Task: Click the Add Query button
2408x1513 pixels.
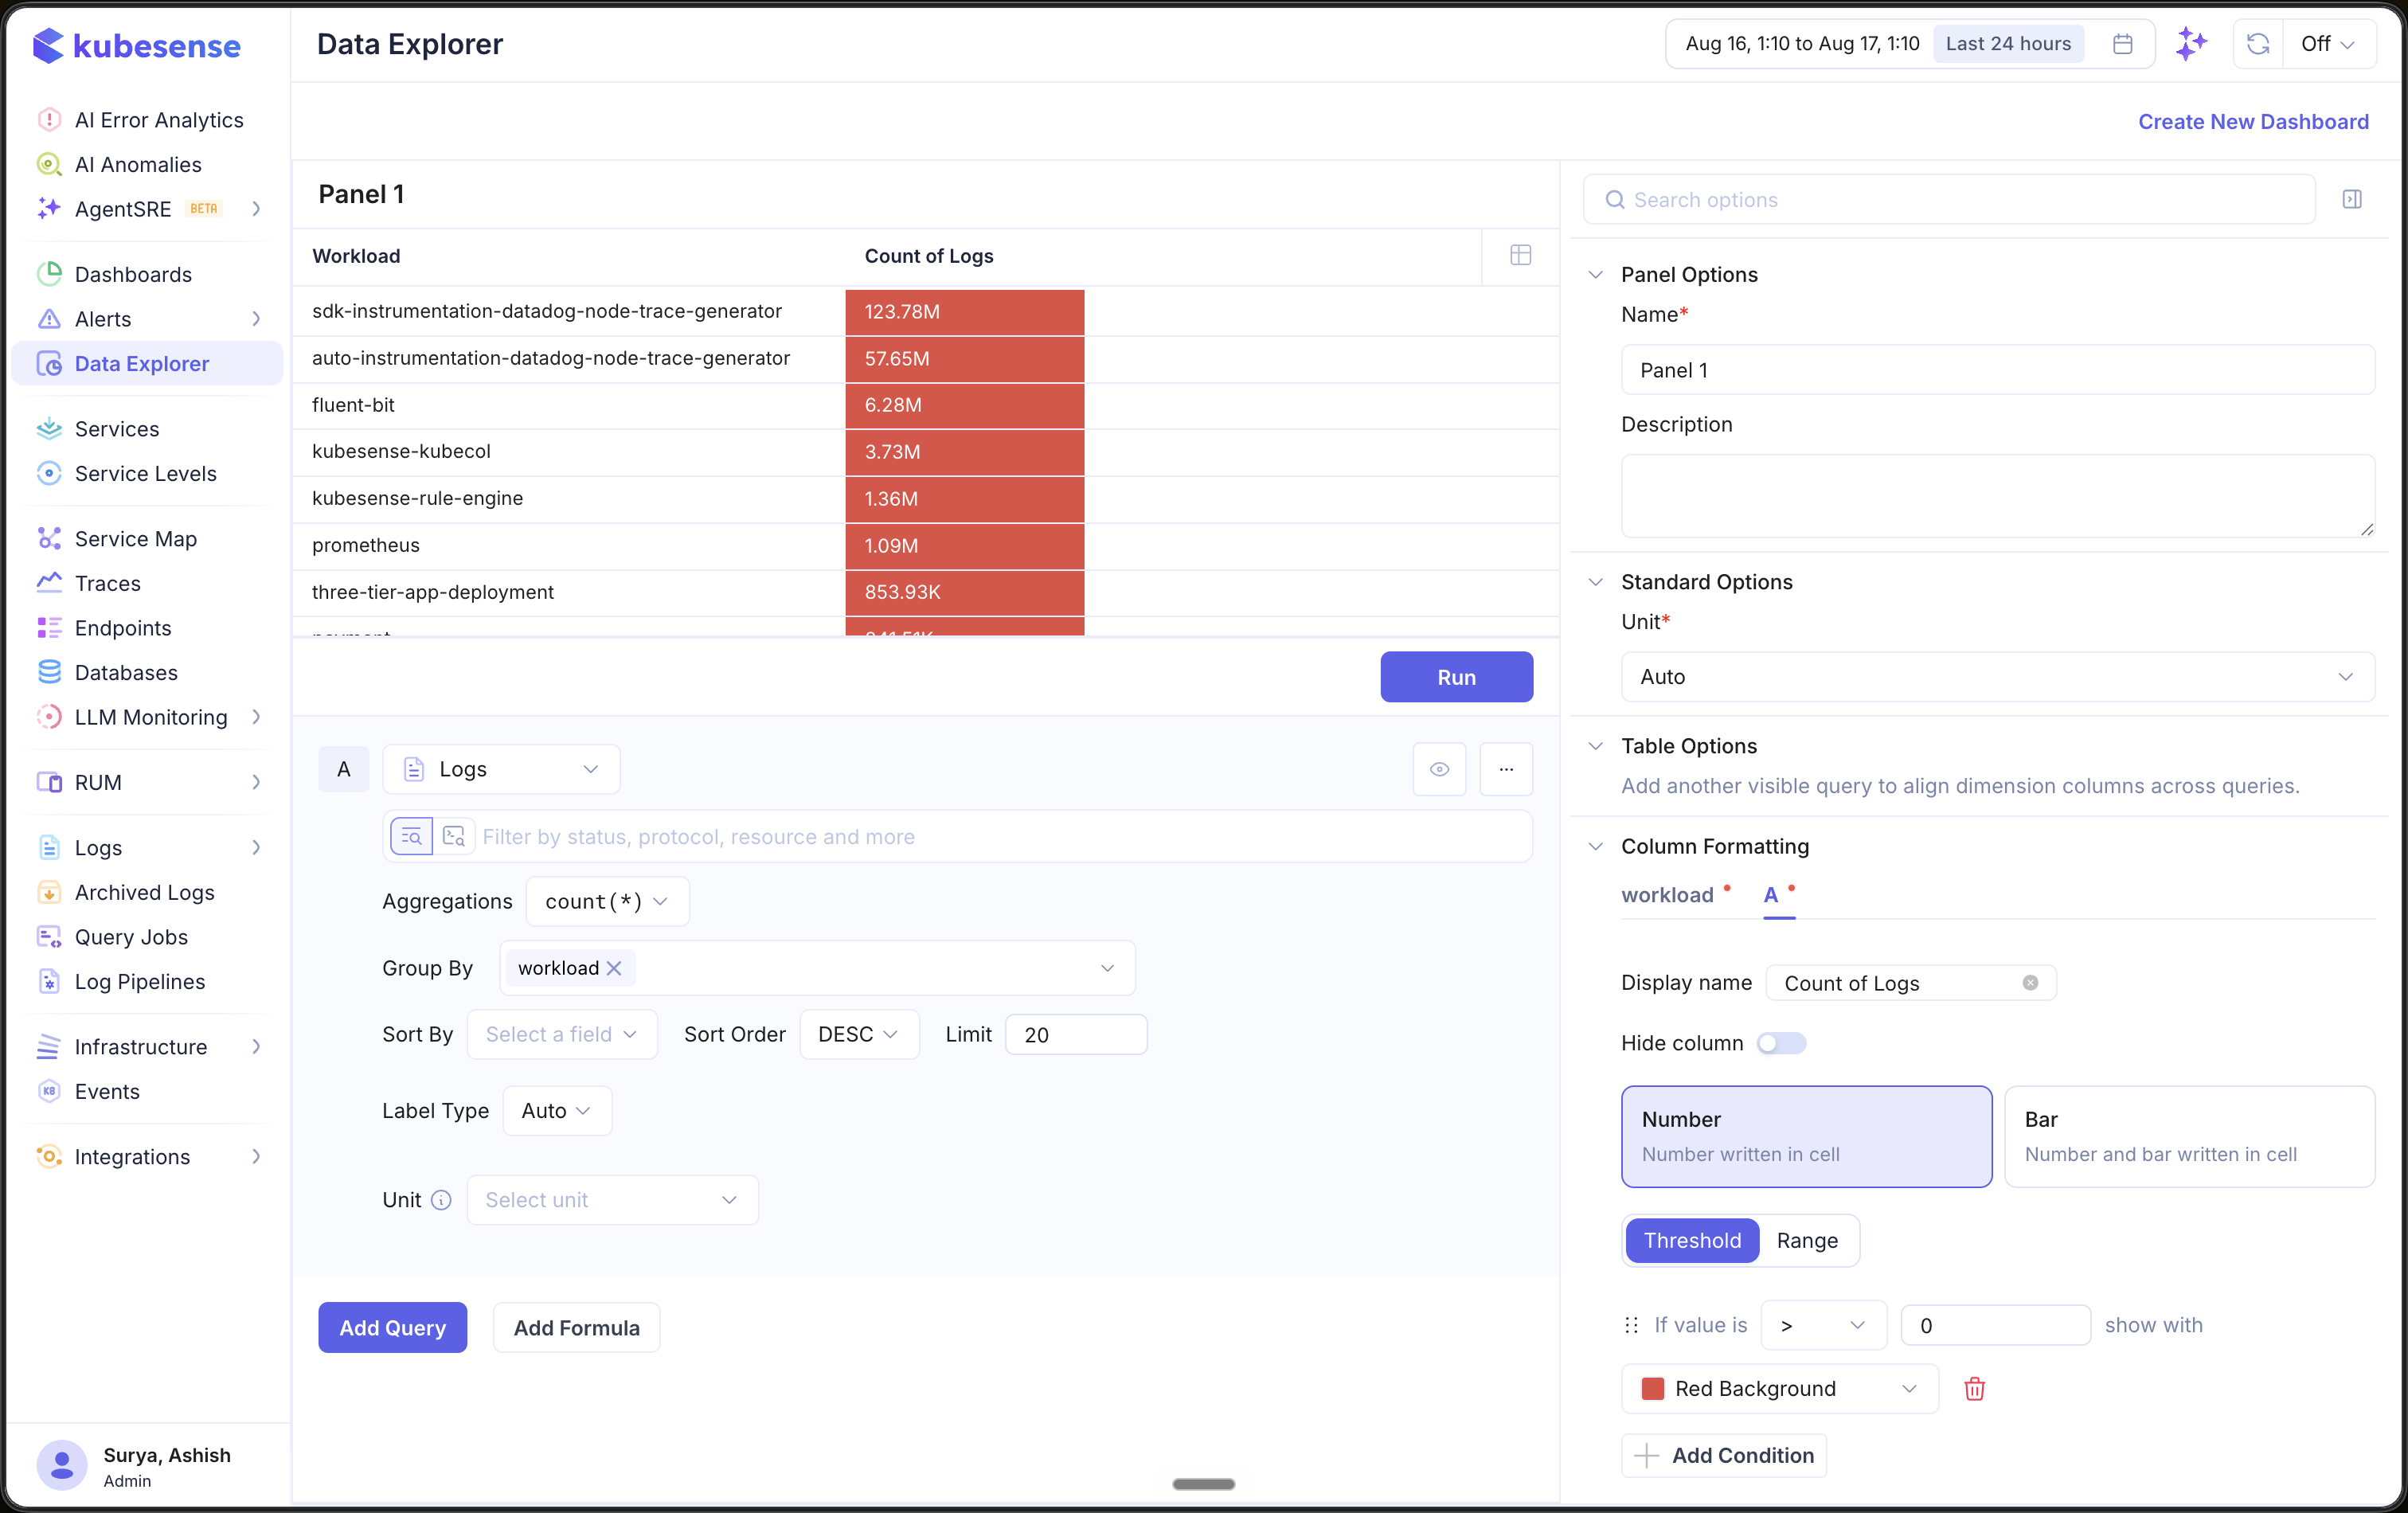Action: (x=392, y=1327)
